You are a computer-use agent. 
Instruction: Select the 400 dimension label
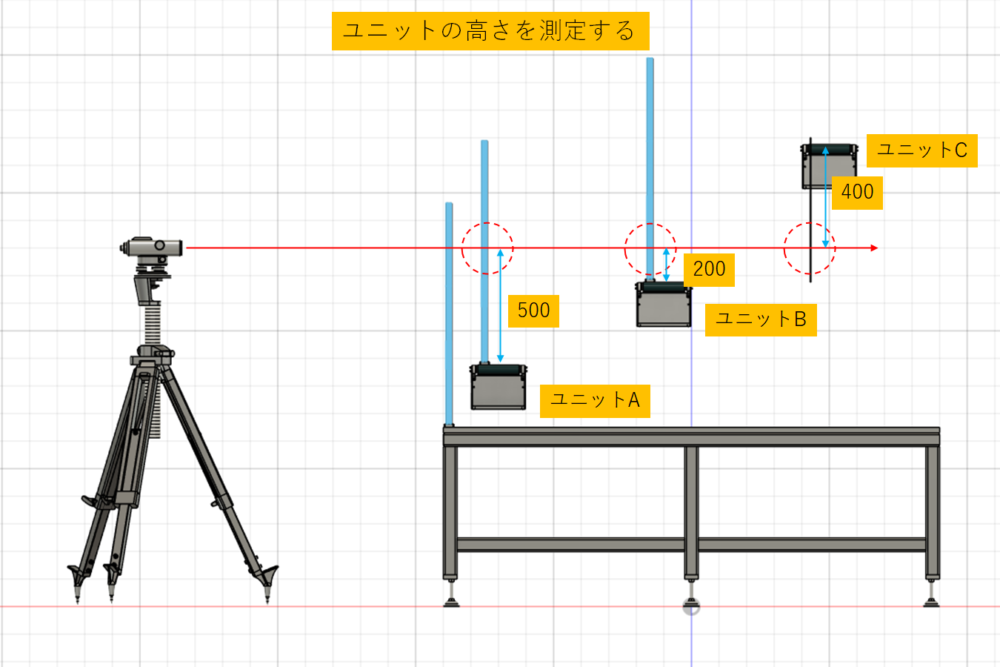coord(857,192)
